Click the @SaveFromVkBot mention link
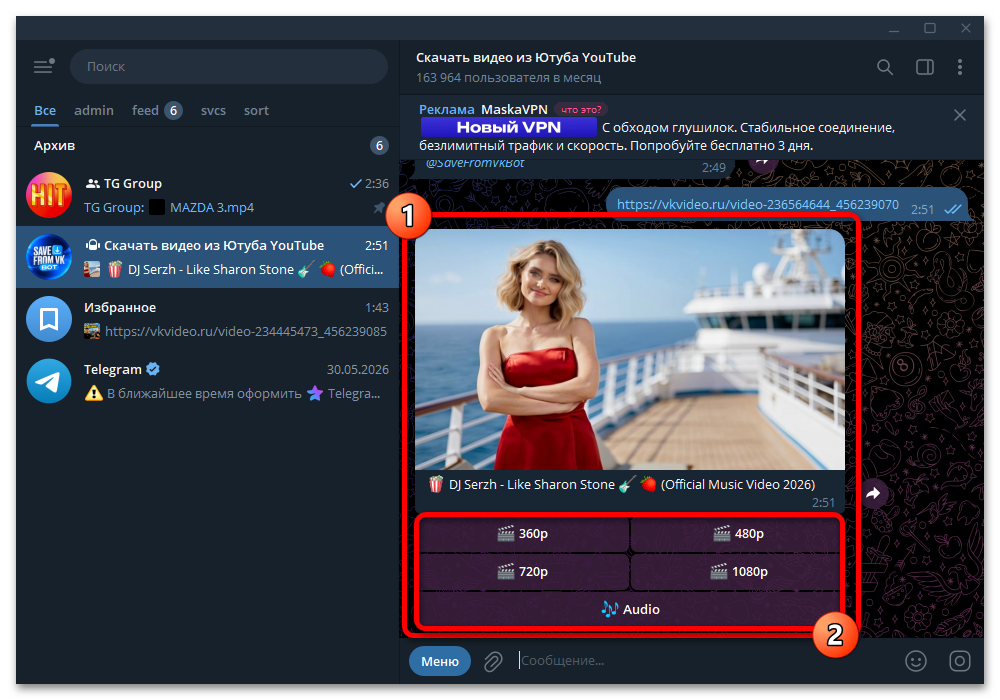Screen dimensions: 1000x700 pyautogui.click(x=474, y=163)
